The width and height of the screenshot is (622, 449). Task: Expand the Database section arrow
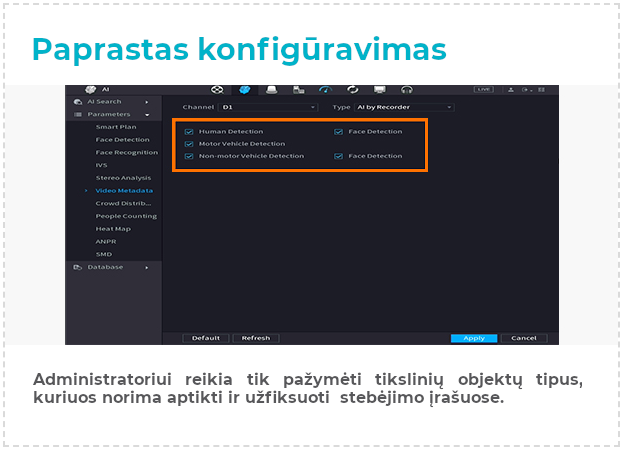click(147, 268)
